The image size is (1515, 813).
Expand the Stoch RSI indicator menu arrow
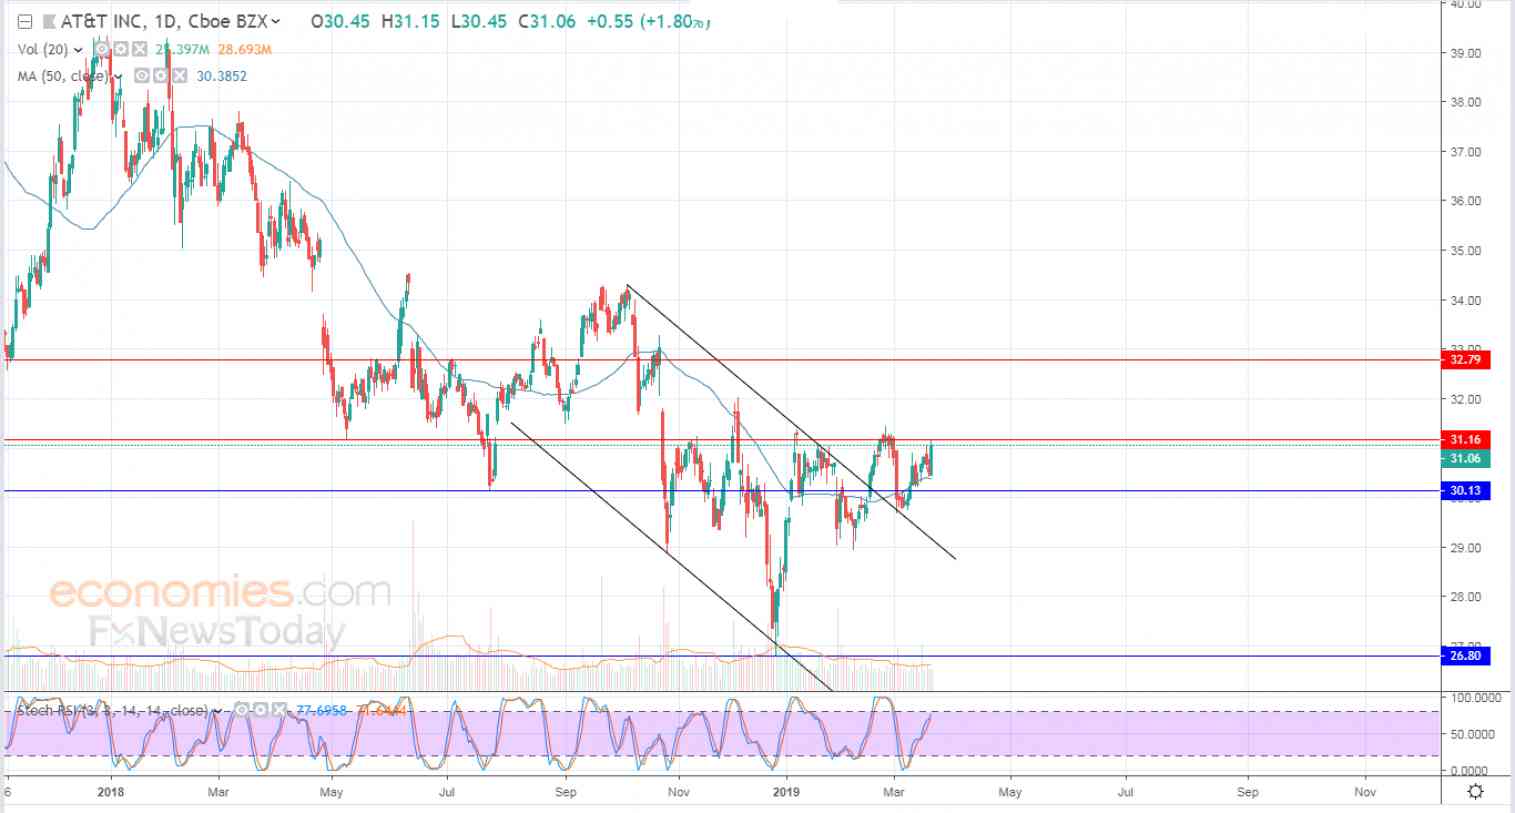point(217,711)
